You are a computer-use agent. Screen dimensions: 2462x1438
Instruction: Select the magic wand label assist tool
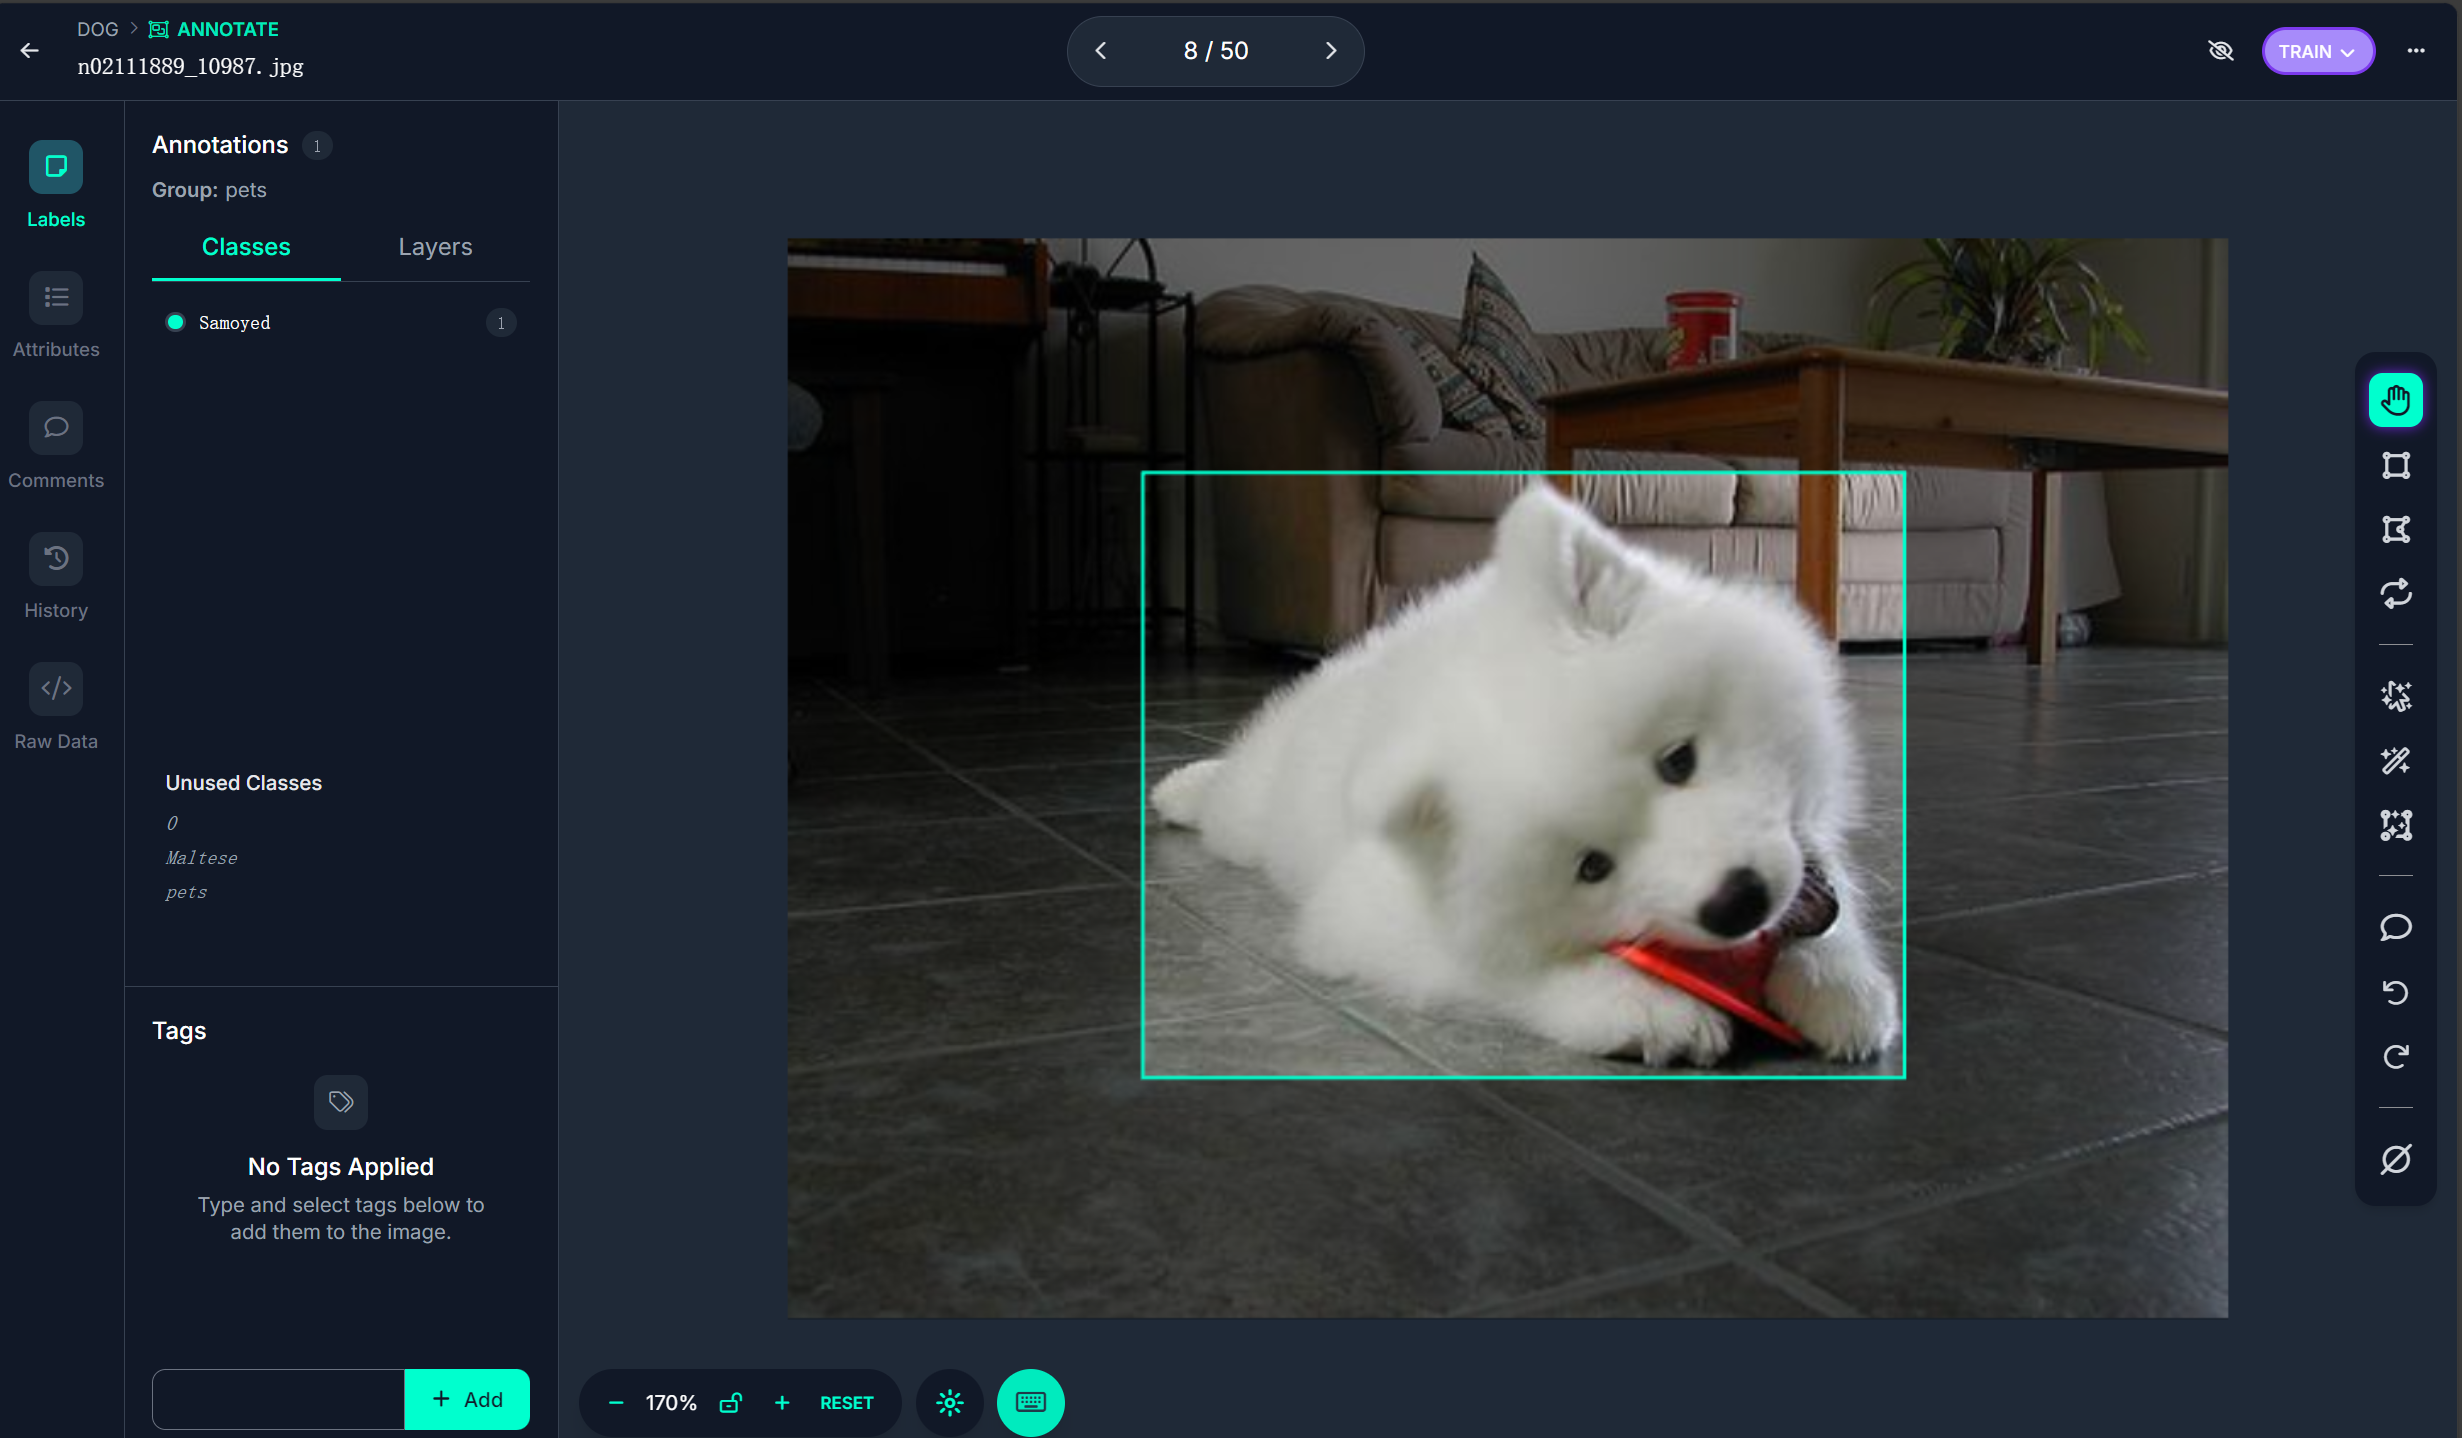pyautogui.click(x=2395, y=761)
